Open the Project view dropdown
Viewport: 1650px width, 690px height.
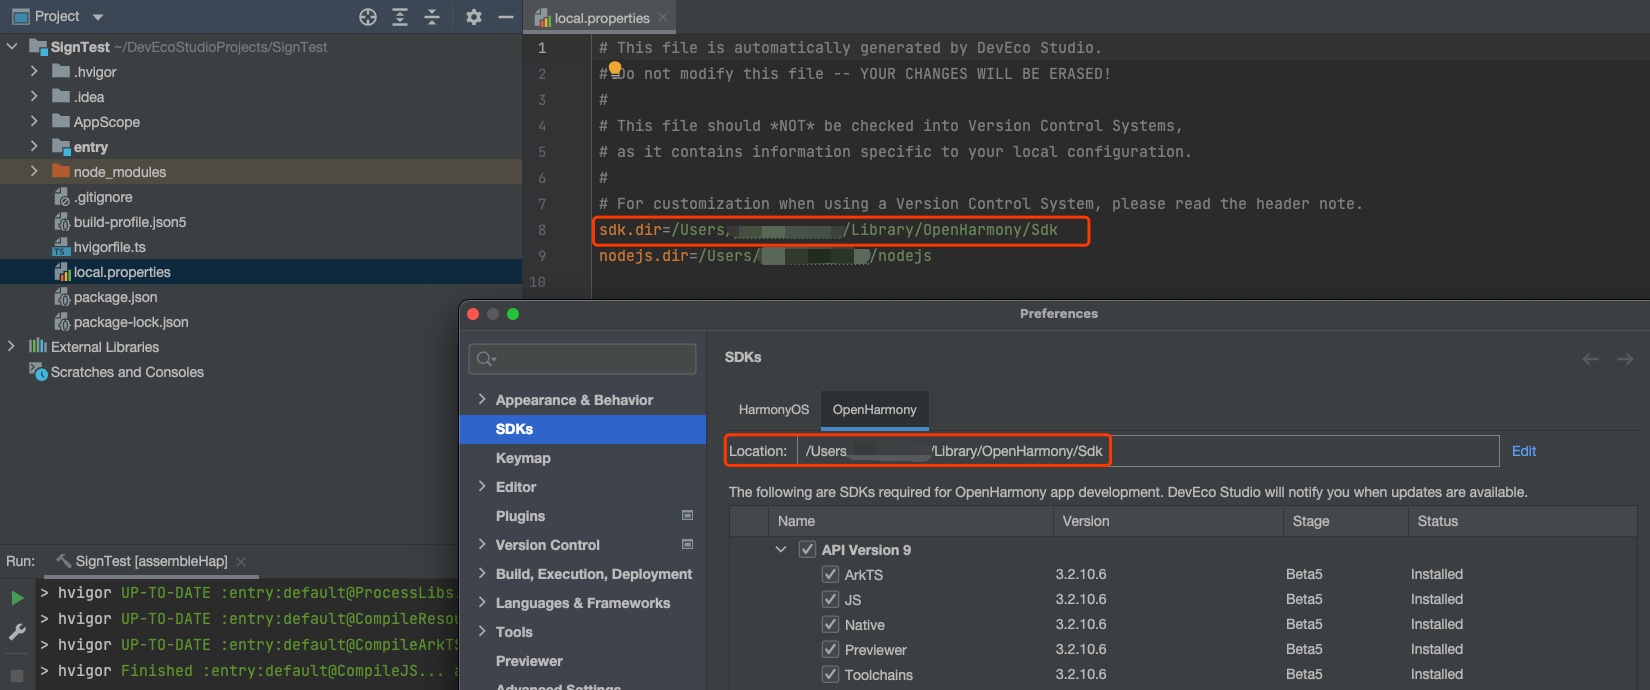[x=97, y=17]
